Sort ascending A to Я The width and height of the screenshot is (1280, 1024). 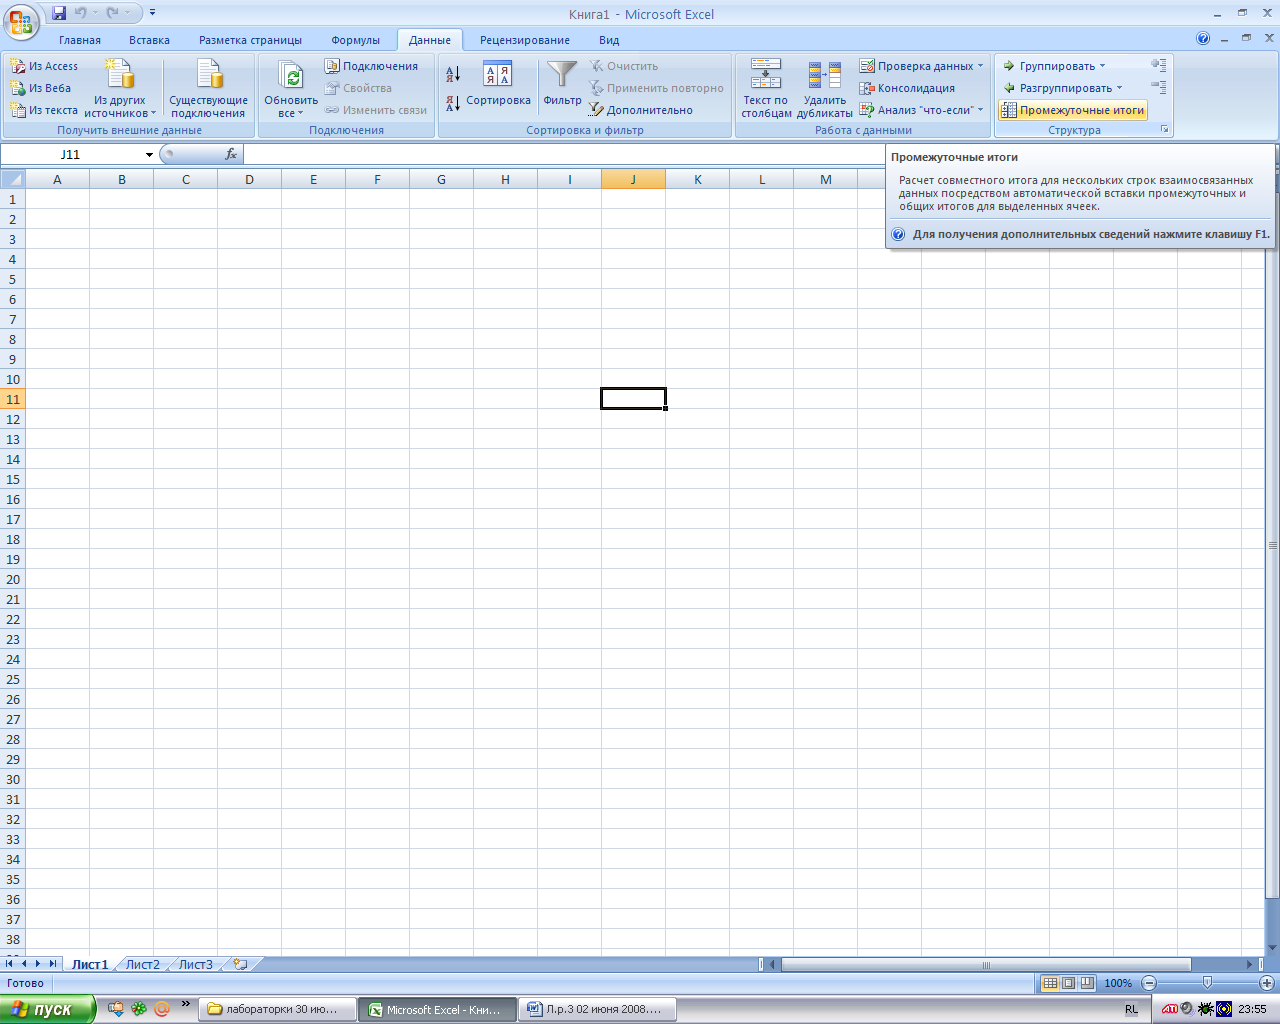453,74
